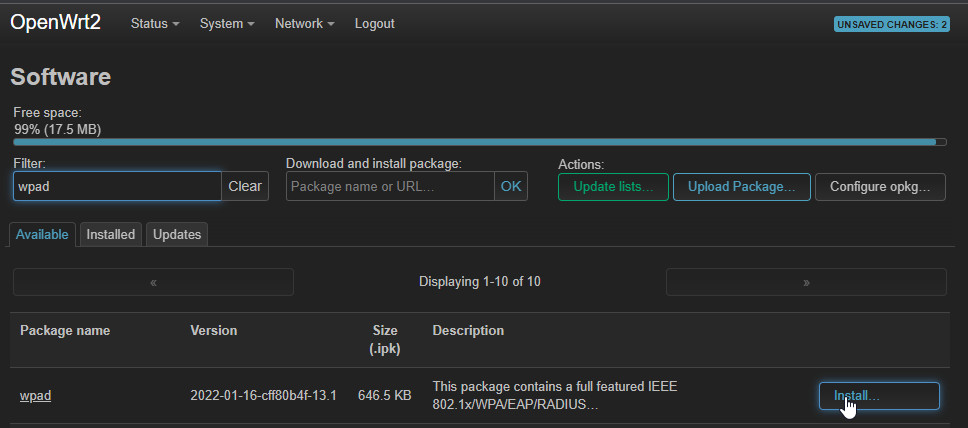Click the Package name or URL field
Image resolution: width=968 pixels, height=428 pixels.
(390, 186)
